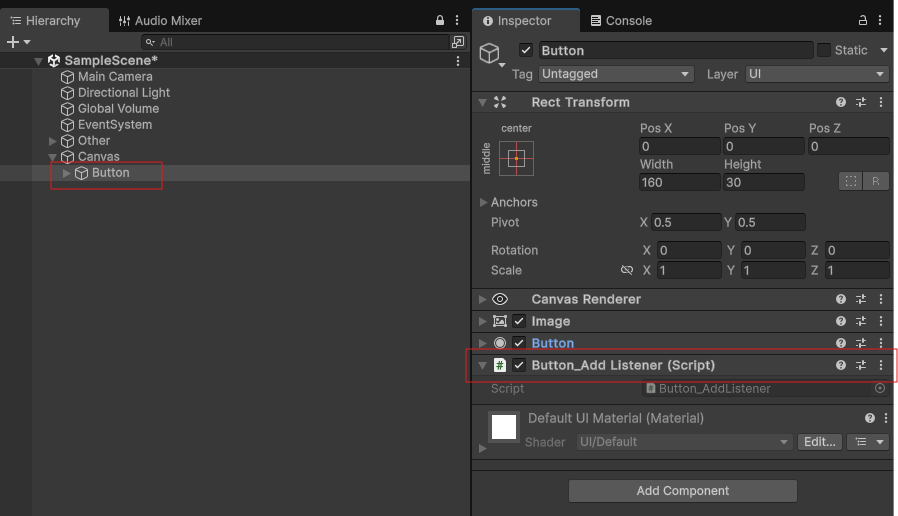Expand the Image component foldout
This screenshot has width=898, height=516.
point(483,321)
